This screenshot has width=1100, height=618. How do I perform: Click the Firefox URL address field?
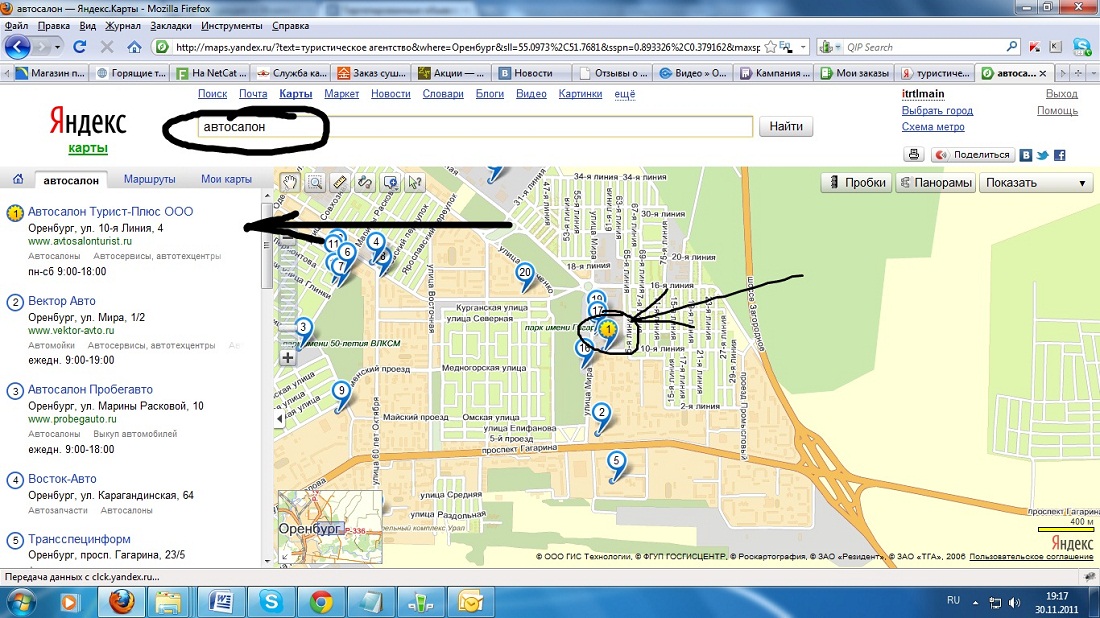pyautogui.click(x=467, y=47)
